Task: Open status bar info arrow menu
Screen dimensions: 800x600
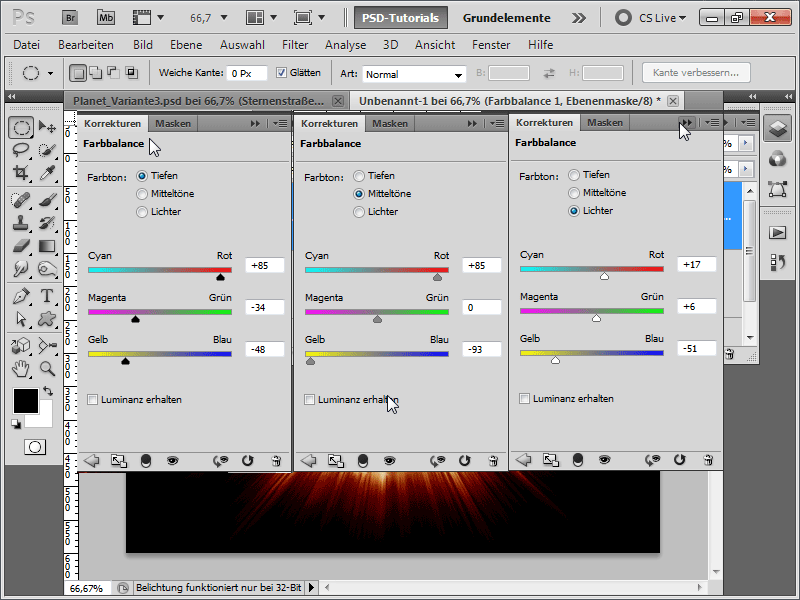Action: pyautogui.click(x=311, y=588)
